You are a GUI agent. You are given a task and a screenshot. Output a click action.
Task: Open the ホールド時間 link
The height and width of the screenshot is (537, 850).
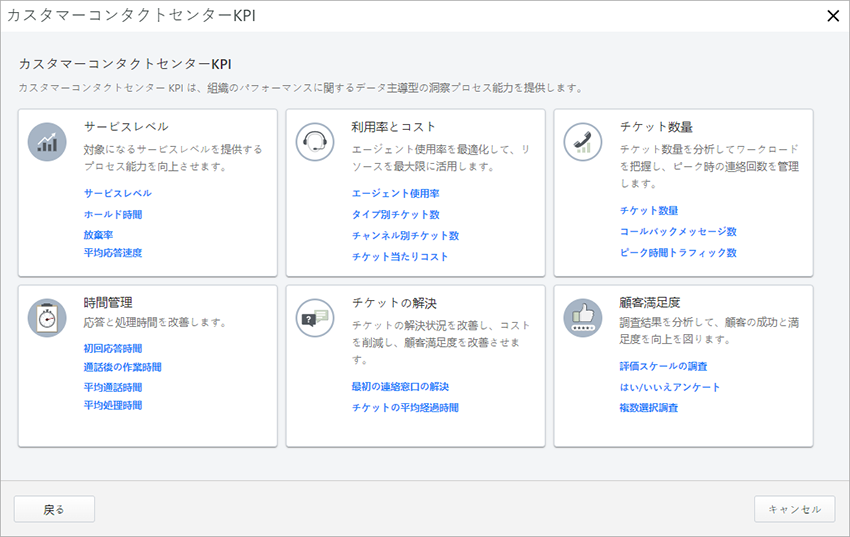click(x=113, y=214)
